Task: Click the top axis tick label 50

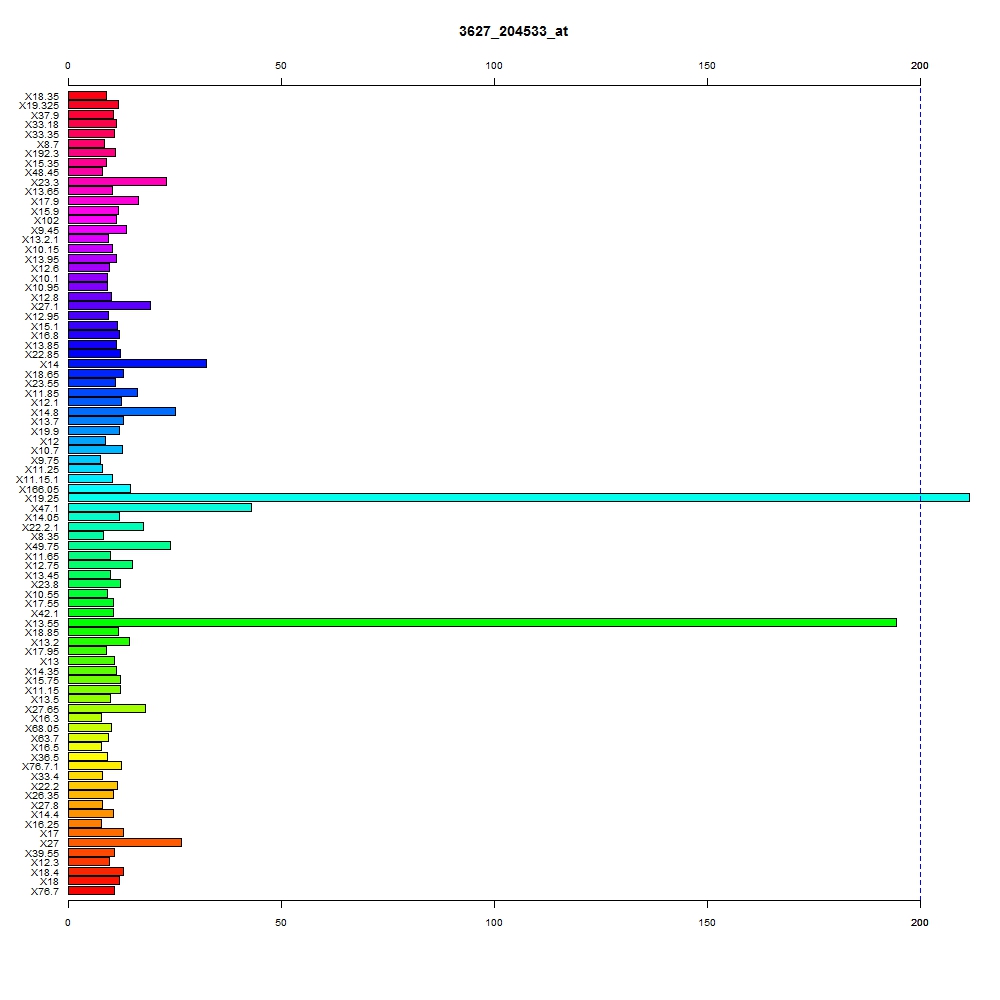Action: click(x=281, y=66)
